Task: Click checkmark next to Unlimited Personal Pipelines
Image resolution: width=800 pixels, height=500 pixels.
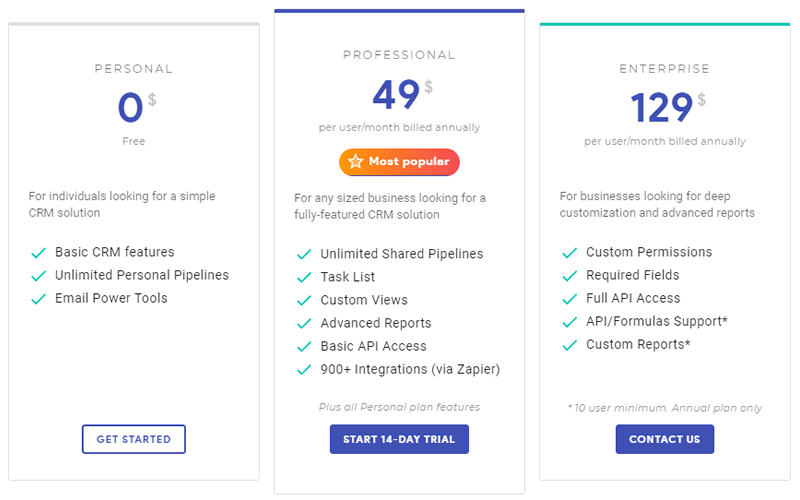Action: [x=39, y=276]
